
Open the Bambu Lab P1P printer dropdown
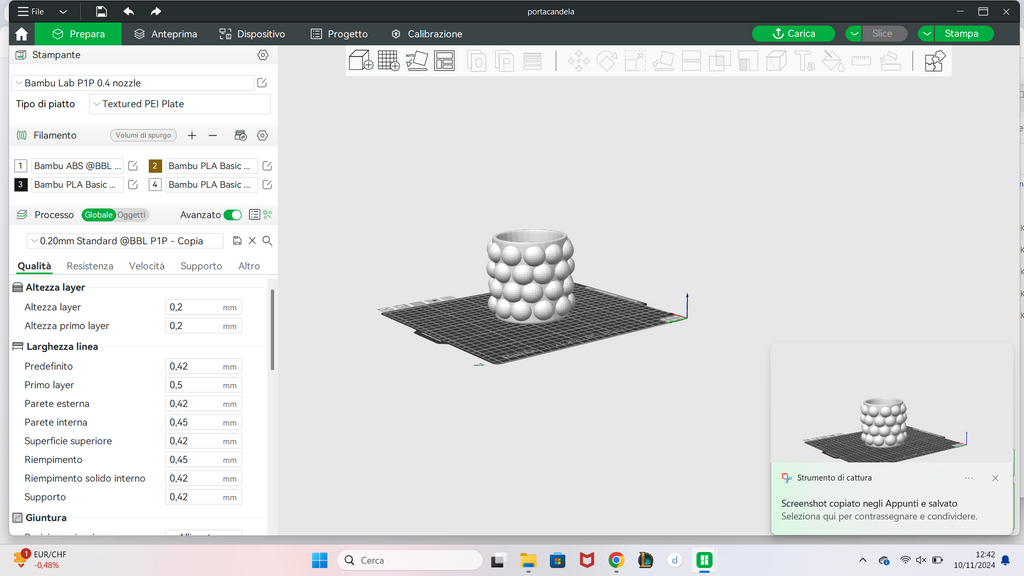pos(133,83)
